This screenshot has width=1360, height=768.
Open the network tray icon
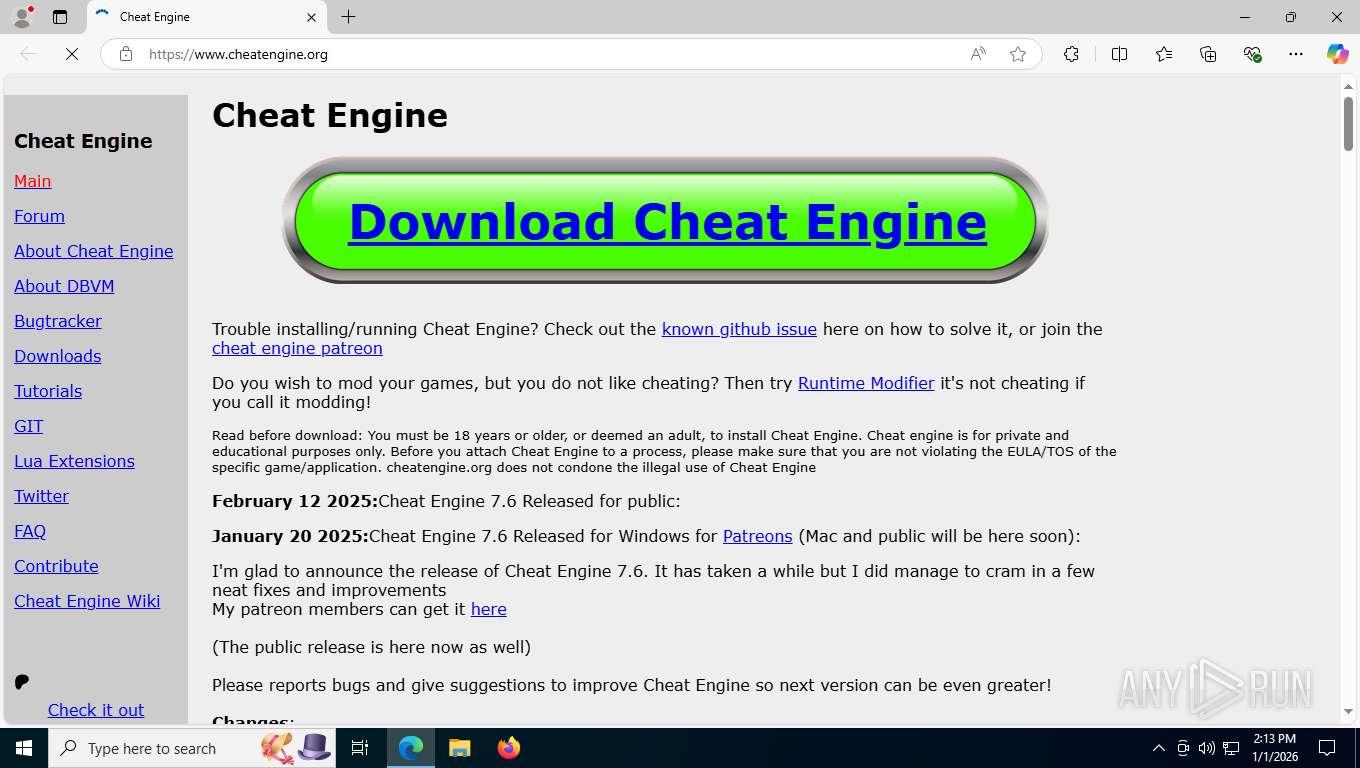click(1232, 748)
